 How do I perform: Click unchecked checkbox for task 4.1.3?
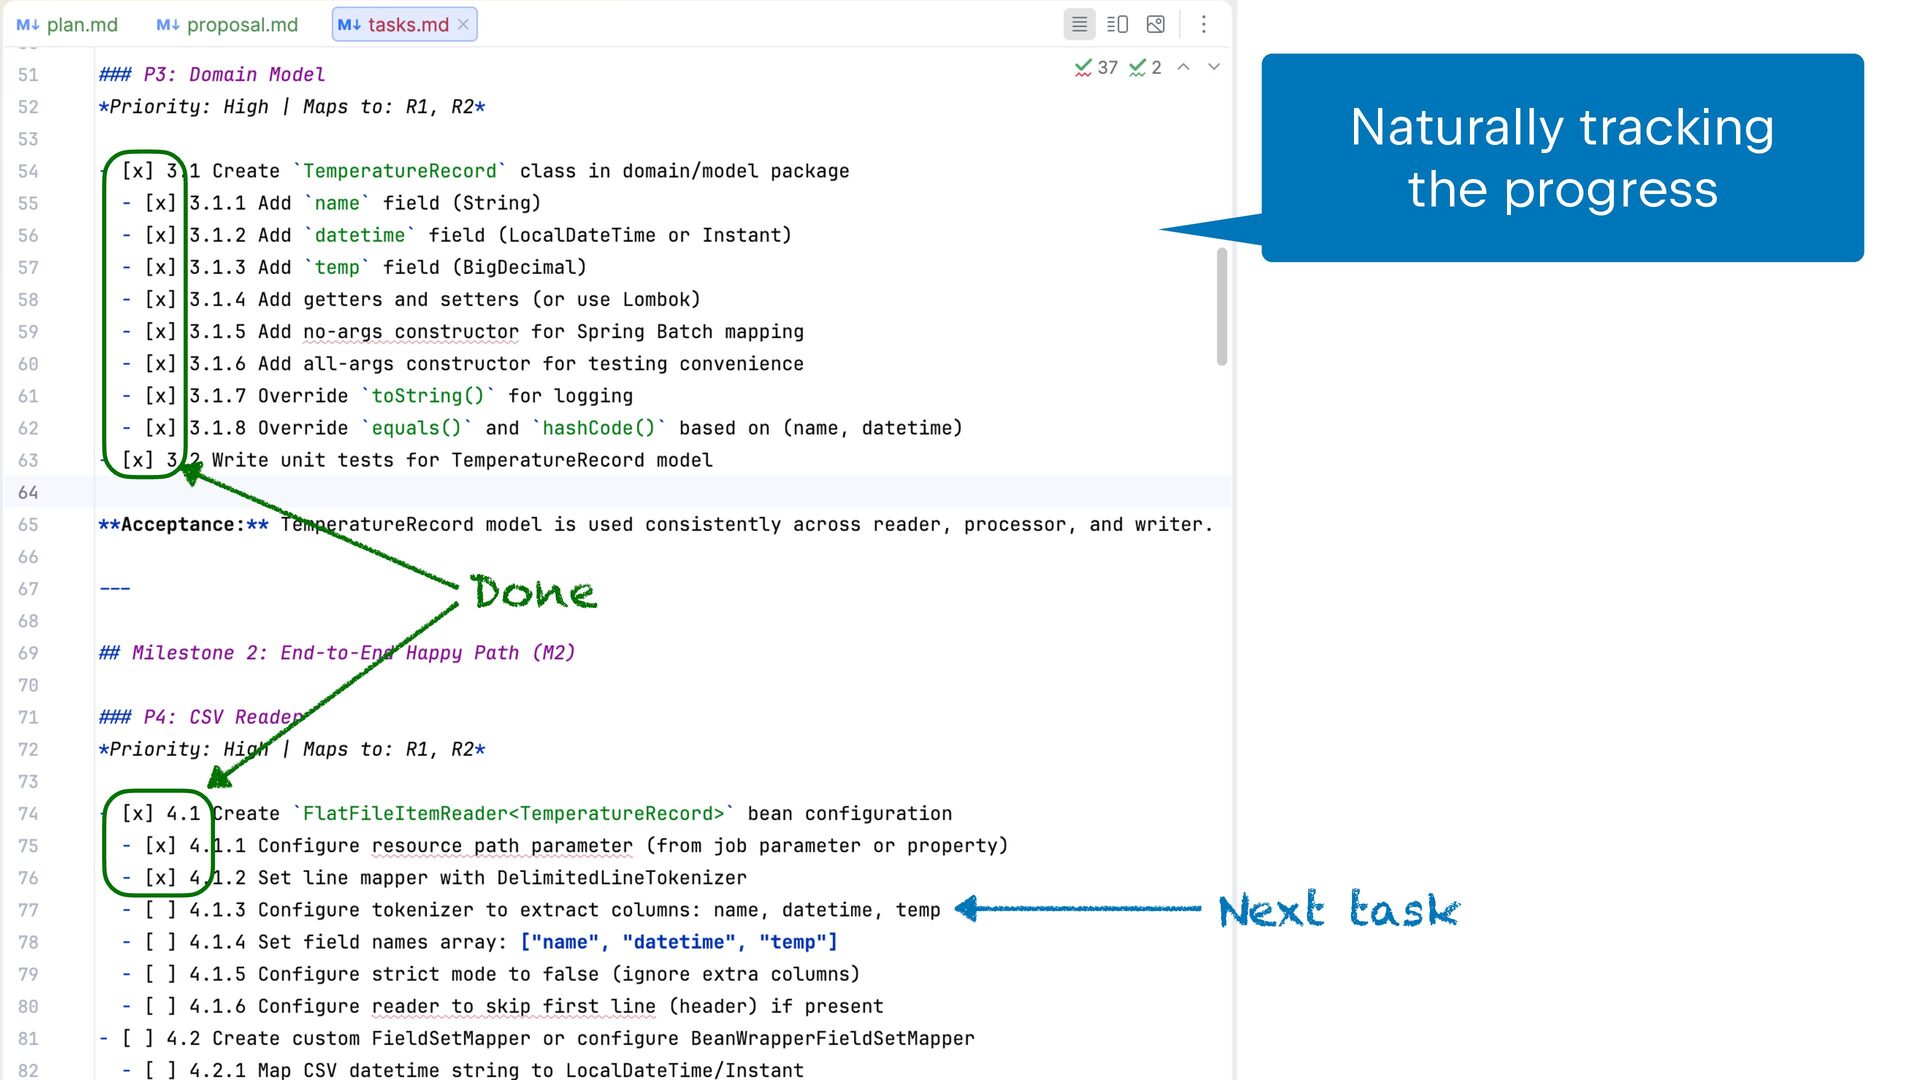(160, 910)
